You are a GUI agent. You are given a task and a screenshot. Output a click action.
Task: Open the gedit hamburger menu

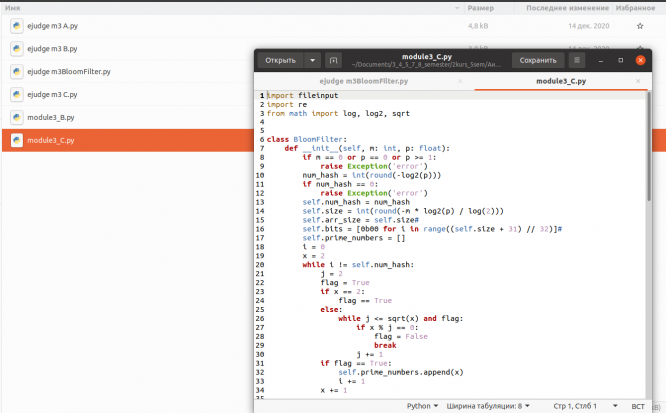coord(576,60)
